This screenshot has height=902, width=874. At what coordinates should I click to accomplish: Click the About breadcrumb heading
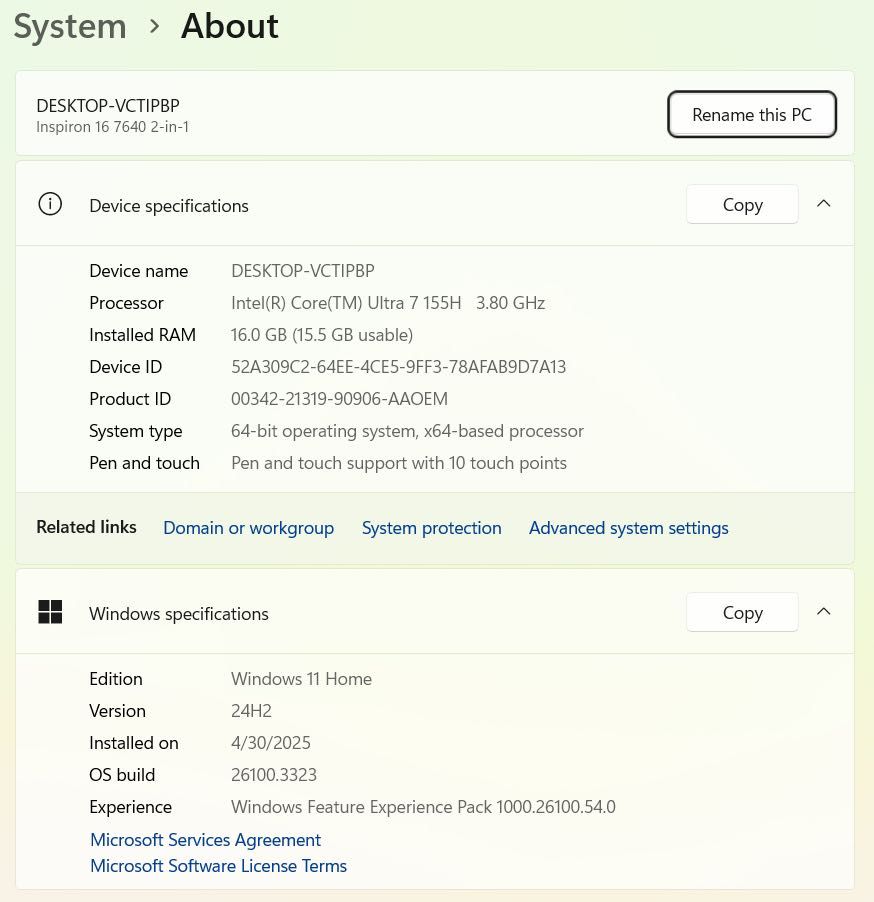pos(230,26)
